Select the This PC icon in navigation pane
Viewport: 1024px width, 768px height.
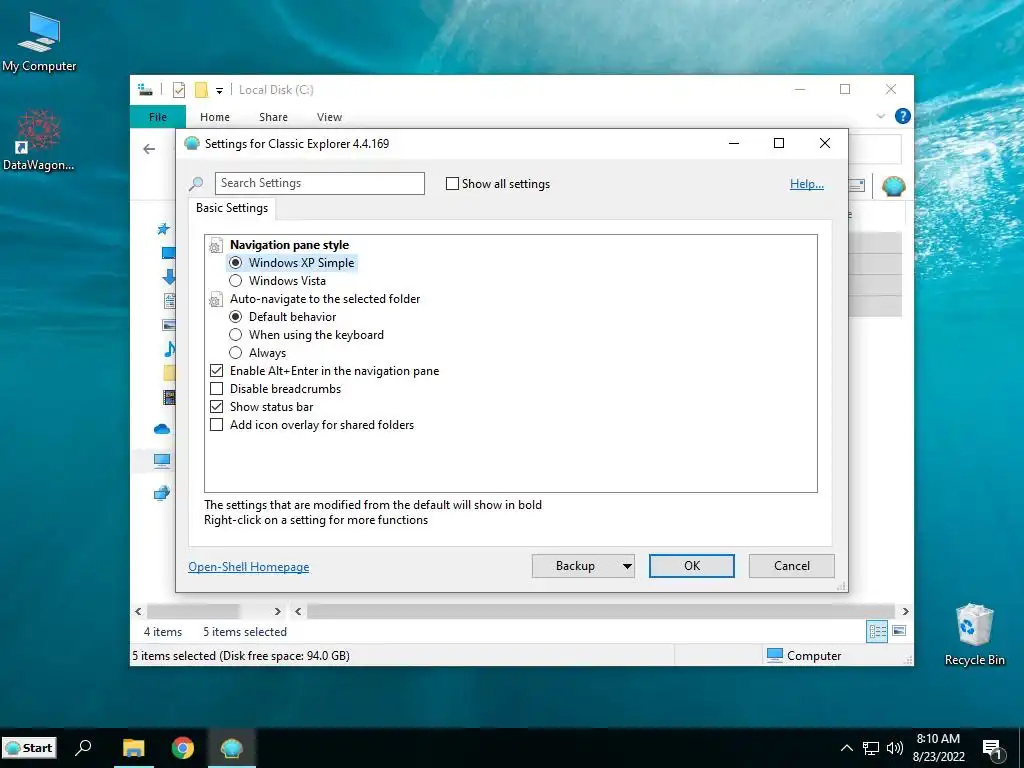coord(162,460)
